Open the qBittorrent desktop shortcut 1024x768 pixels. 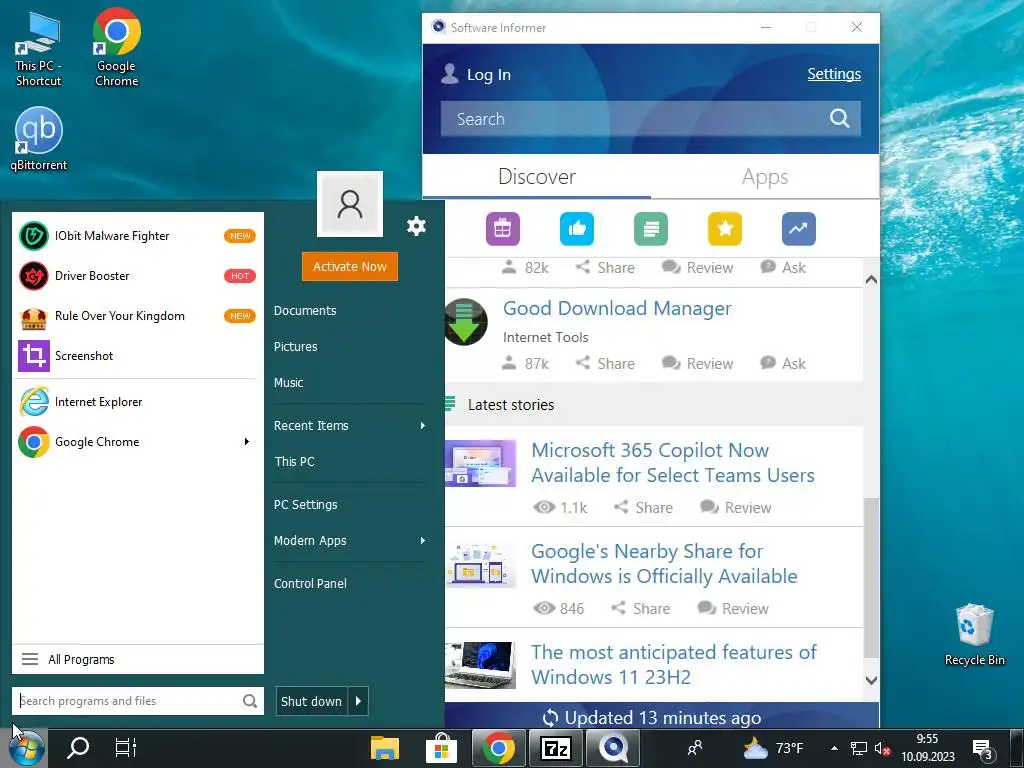click(39, 138)
